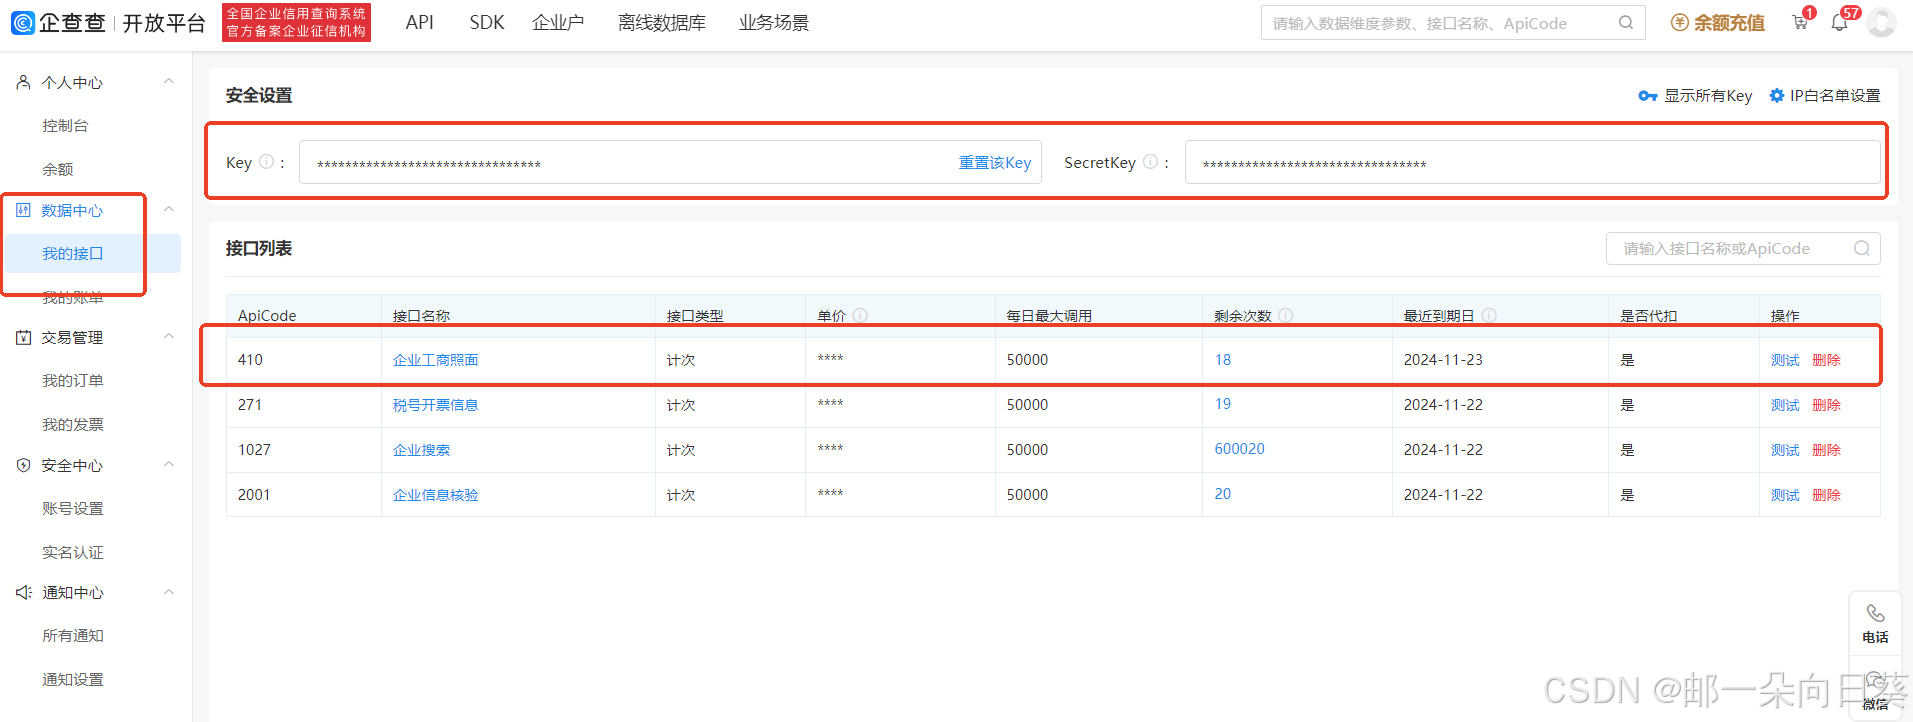Collapse the 安全中心 section chevron

coord(169,464)
